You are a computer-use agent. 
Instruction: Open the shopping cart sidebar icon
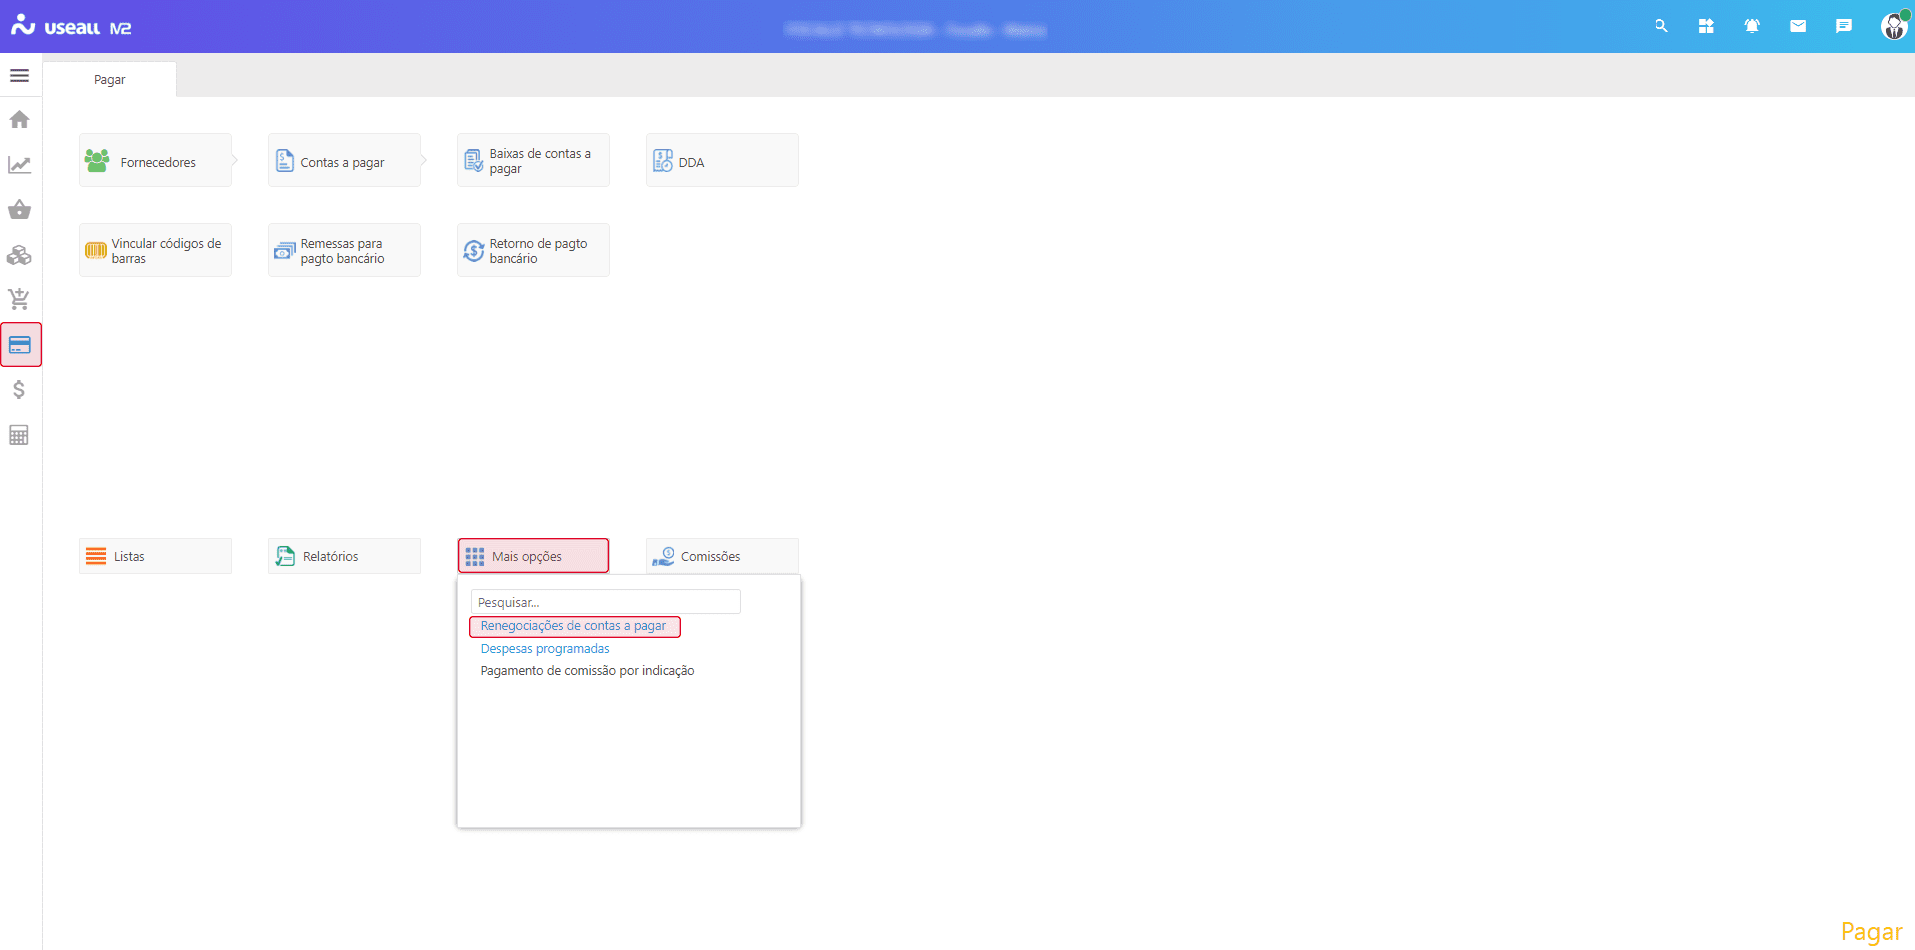coord(19,299)
